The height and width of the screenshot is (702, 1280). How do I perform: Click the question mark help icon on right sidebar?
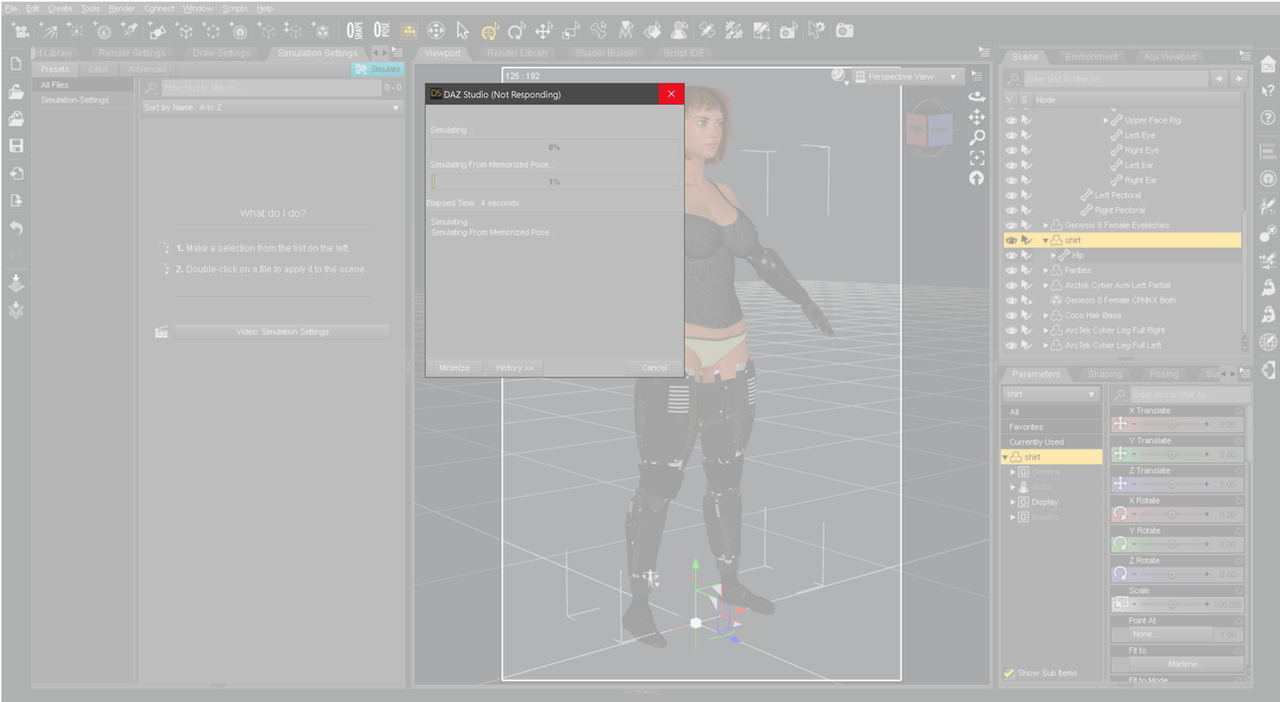[1269, 118]
